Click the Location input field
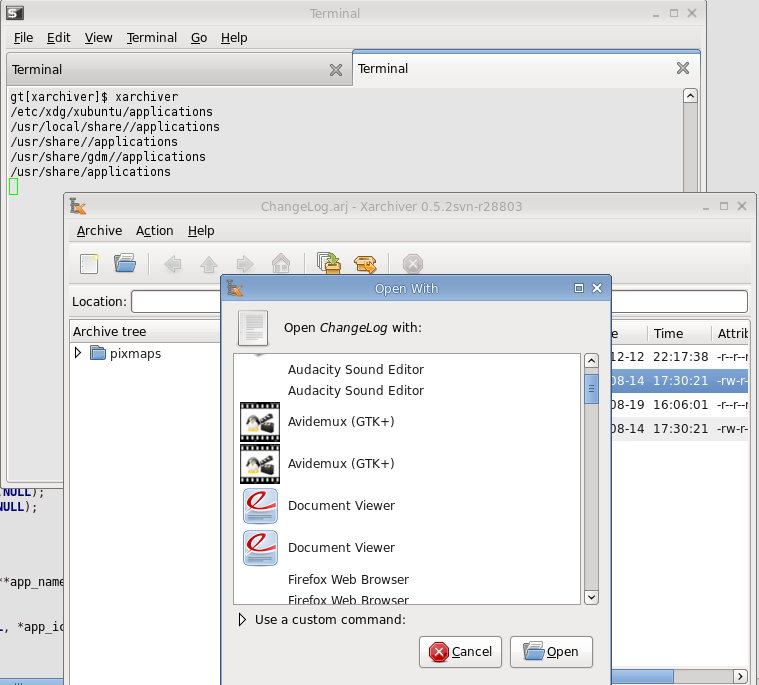 point(176,301)
